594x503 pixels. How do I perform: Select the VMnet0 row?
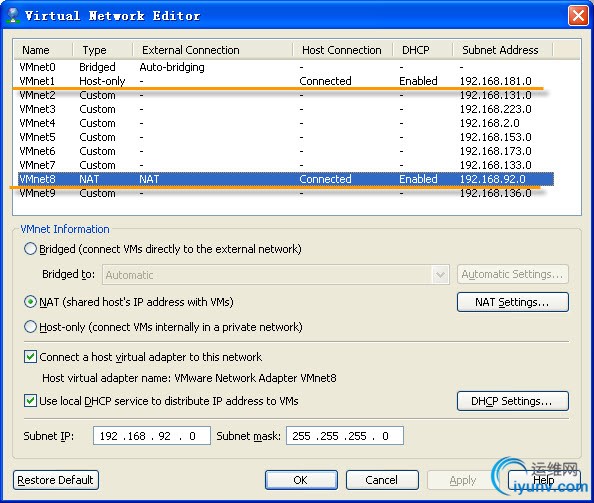pos(286,67)
